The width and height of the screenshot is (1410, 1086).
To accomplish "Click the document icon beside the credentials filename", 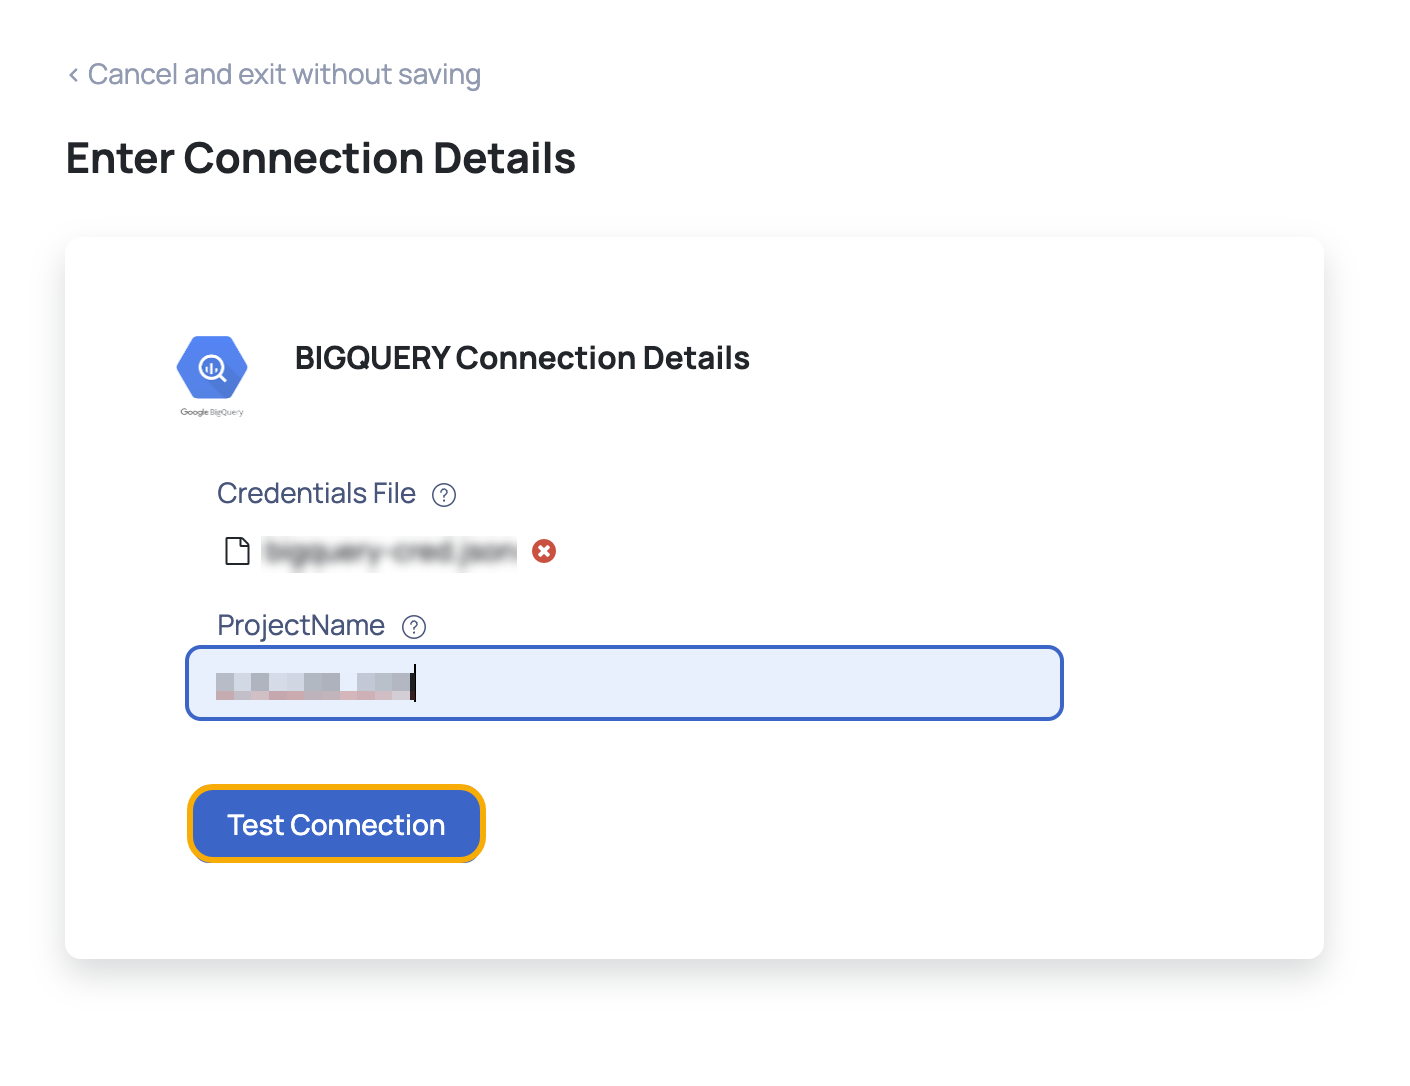I will point(237,551).
